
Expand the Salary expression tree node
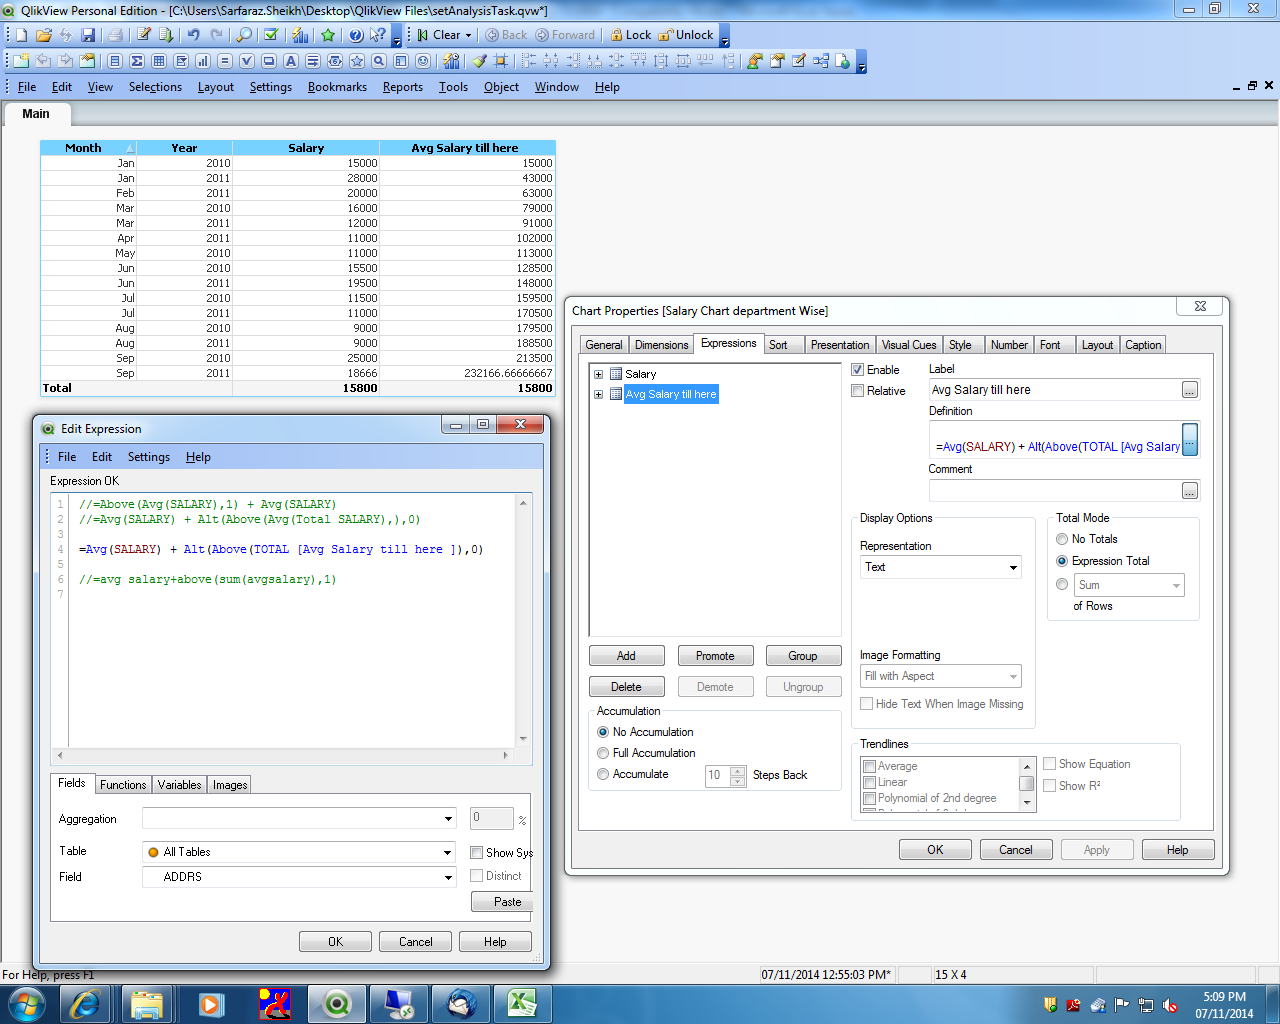(x=598, y=375)
